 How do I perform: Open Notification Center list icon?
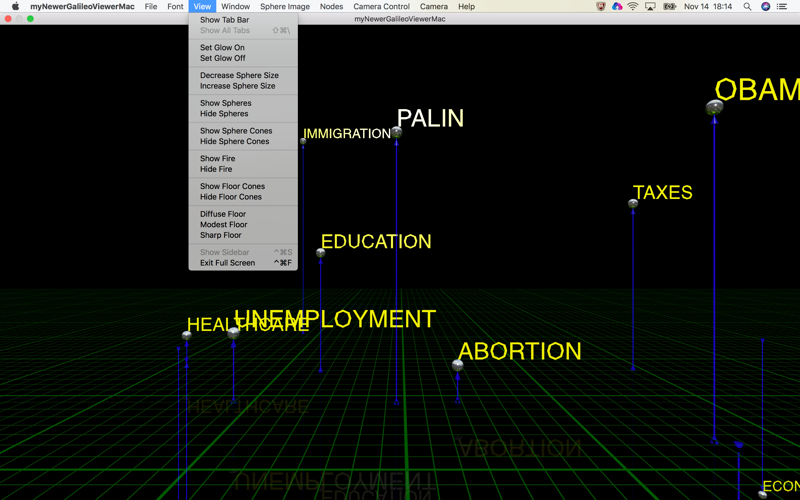(x=782, y=6)
